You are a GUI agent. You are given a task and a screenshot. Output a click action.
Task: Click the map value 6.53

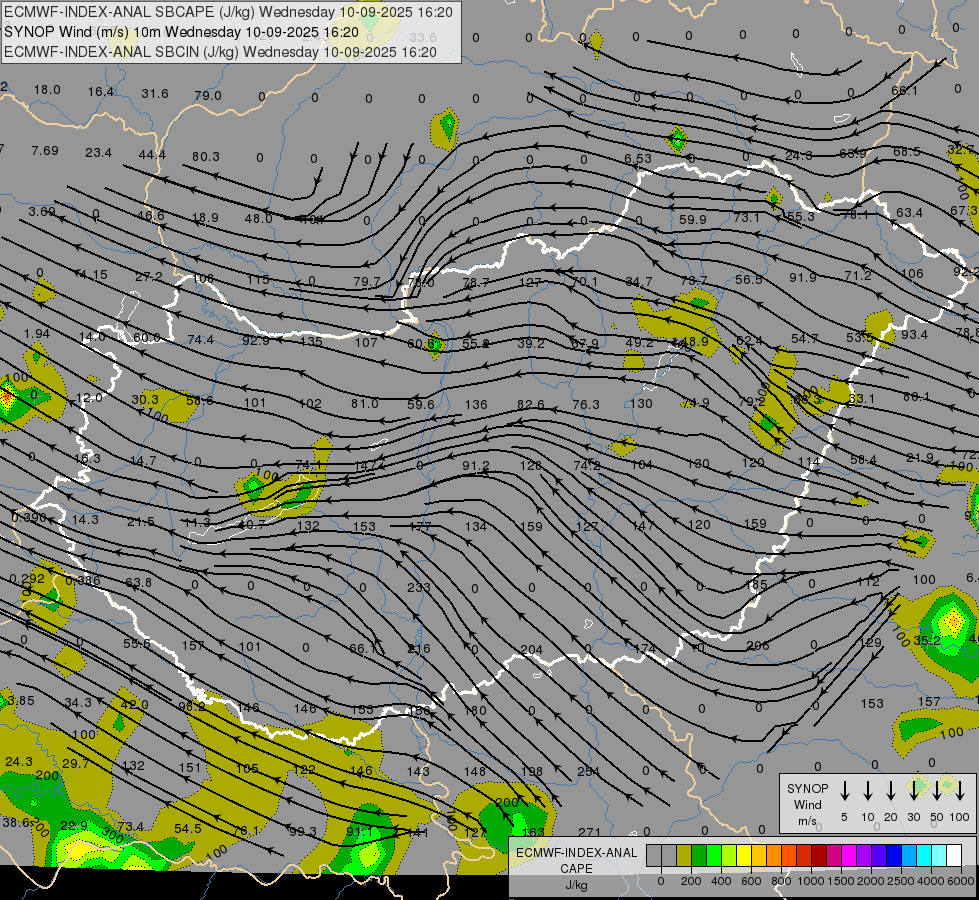pyautogui.click(x=638, y=159)
